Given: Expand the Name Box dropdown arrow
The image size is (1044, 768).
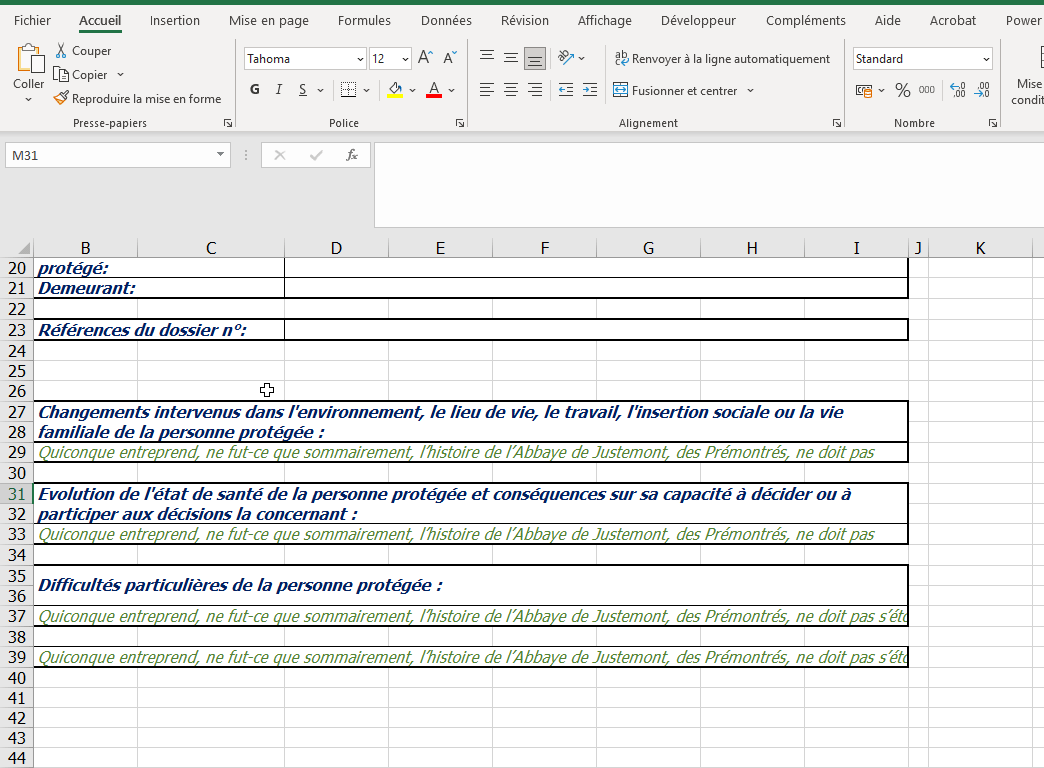Looking at the screenshot, I should click(x=221, y=155).
